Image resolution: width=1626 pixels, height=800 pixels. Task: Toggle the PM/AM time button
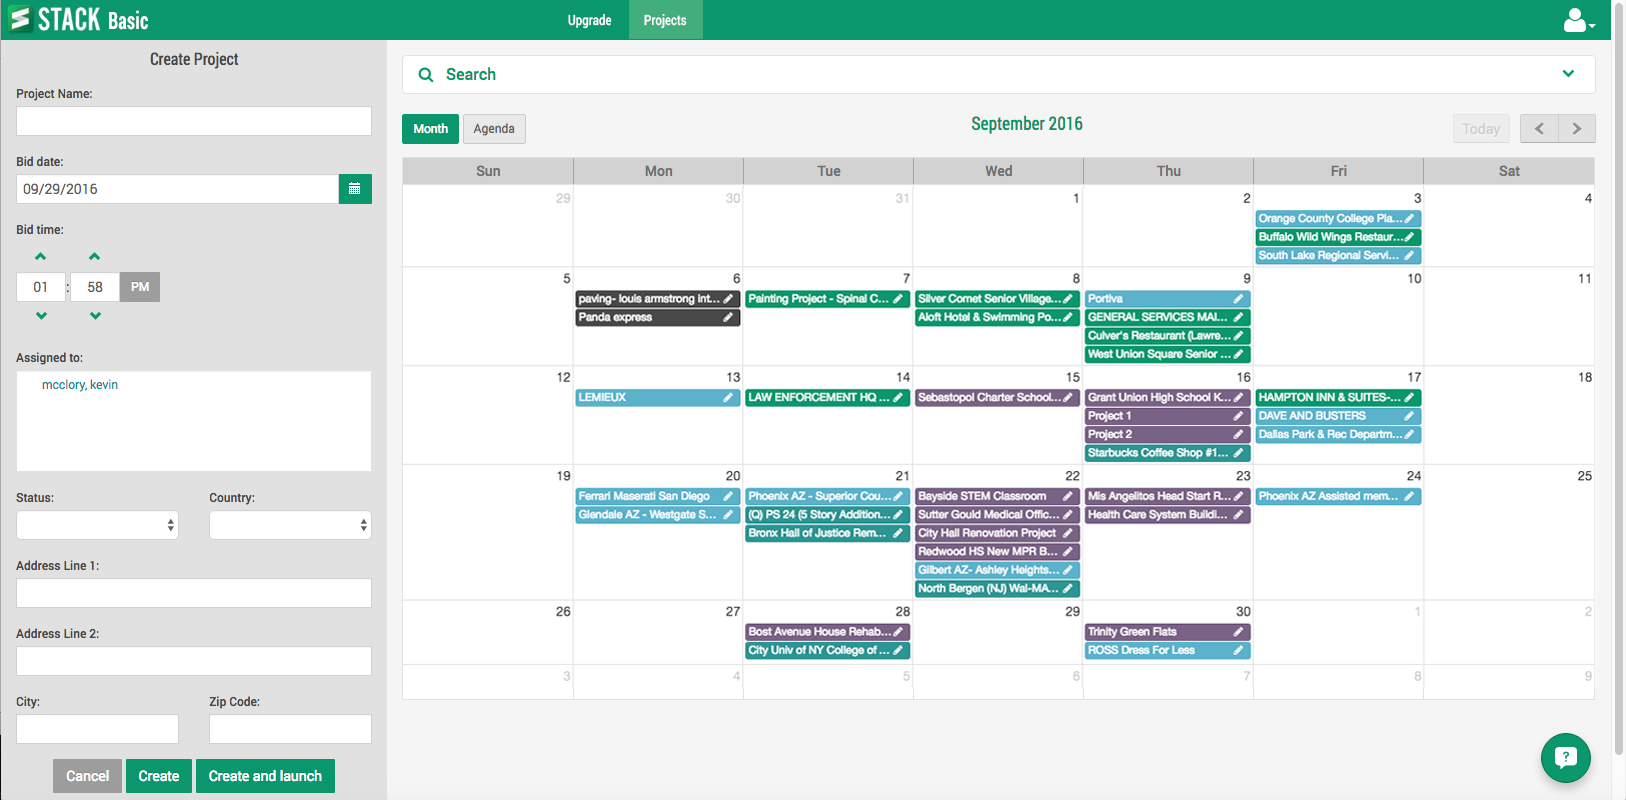(x=140, y=287)
